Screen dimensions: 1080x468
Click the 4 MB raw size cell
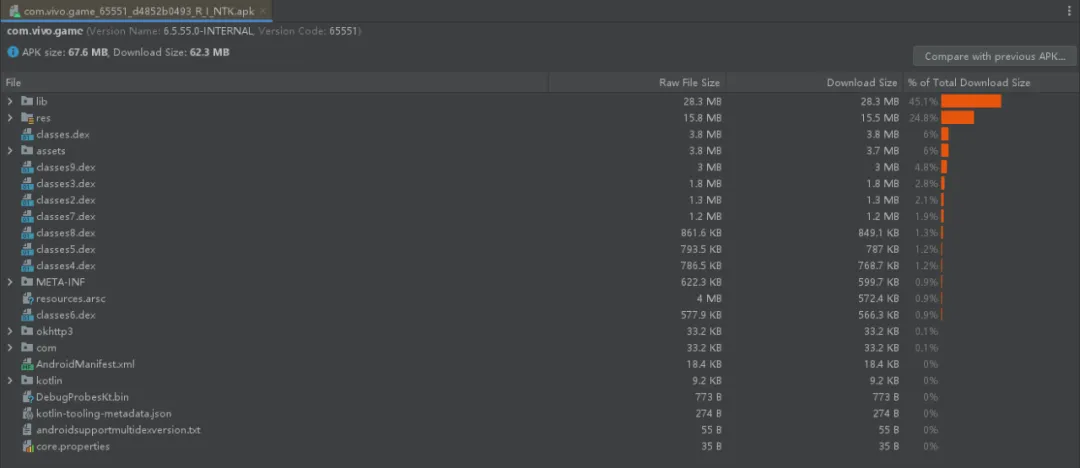click(x=709, y=298)
